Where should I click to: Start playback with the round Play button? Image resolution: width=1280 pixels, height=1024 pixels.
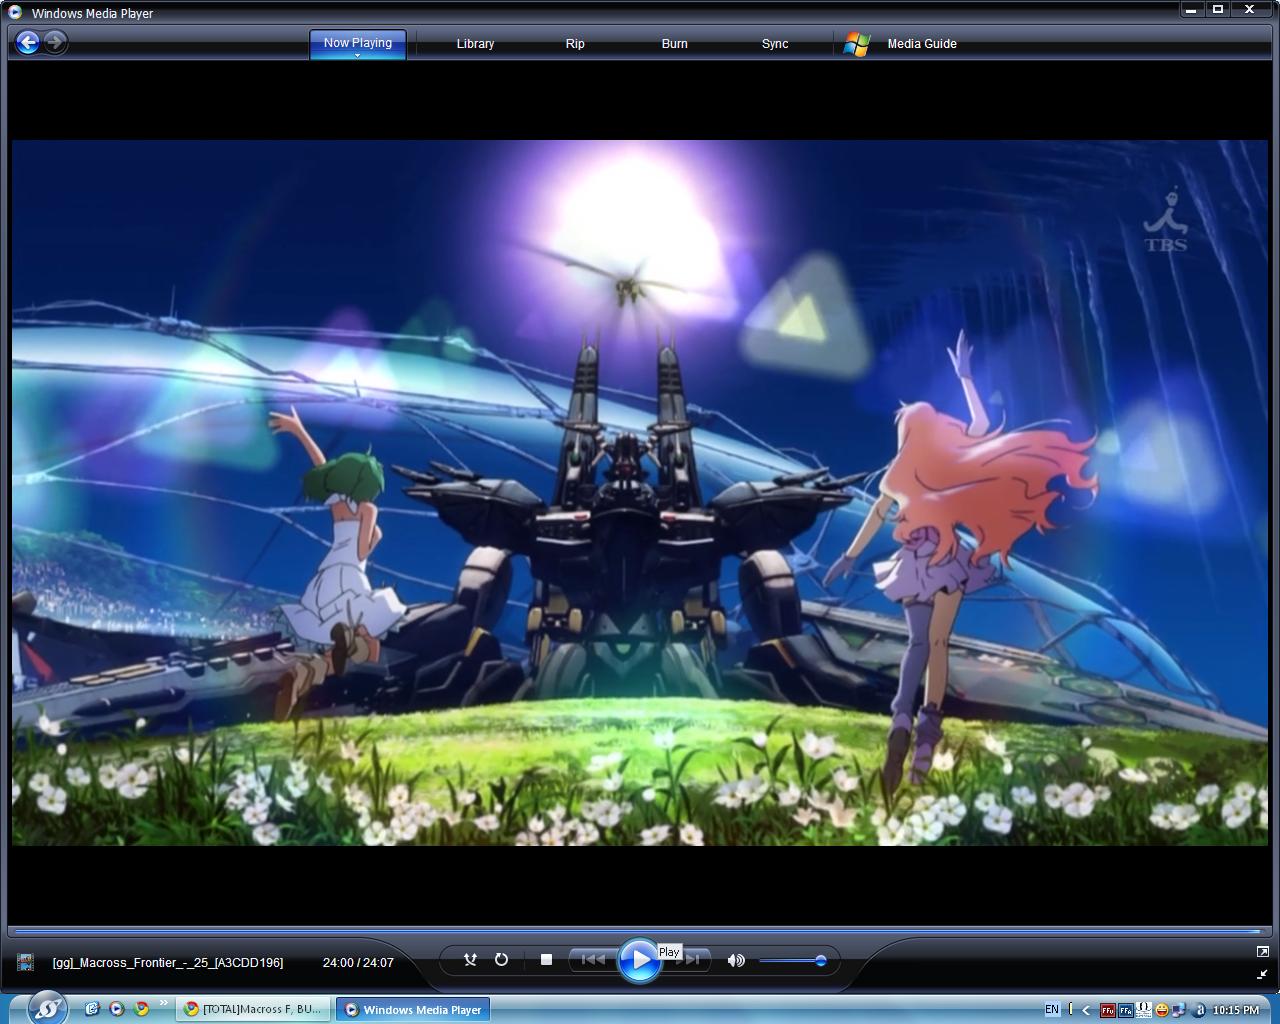coord(639,961)
